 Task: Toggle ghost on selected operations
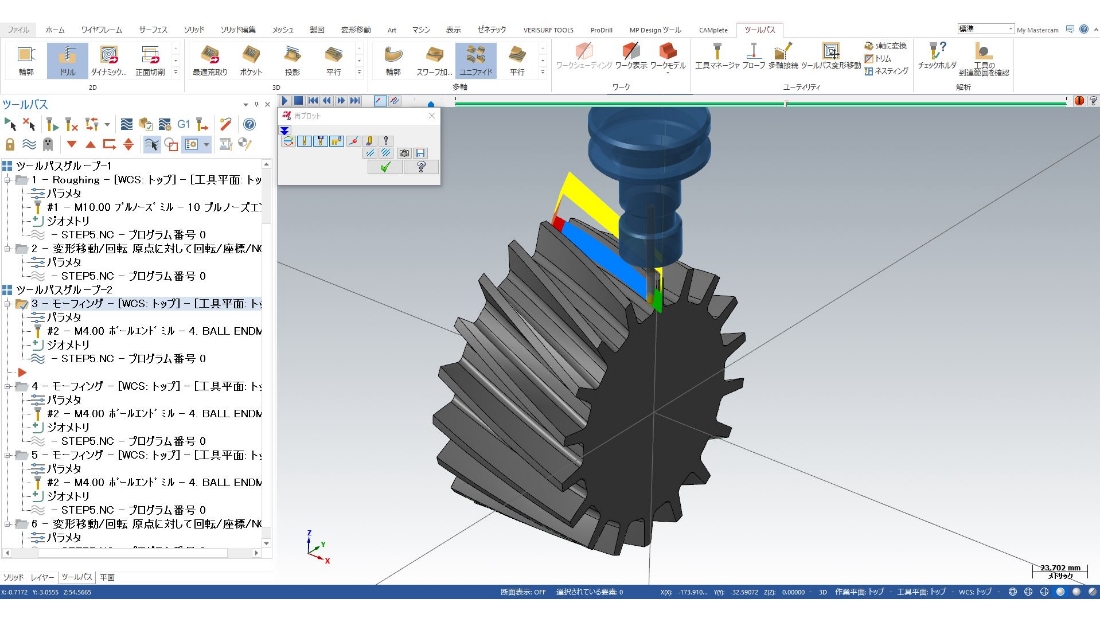[x=48, y=144]
